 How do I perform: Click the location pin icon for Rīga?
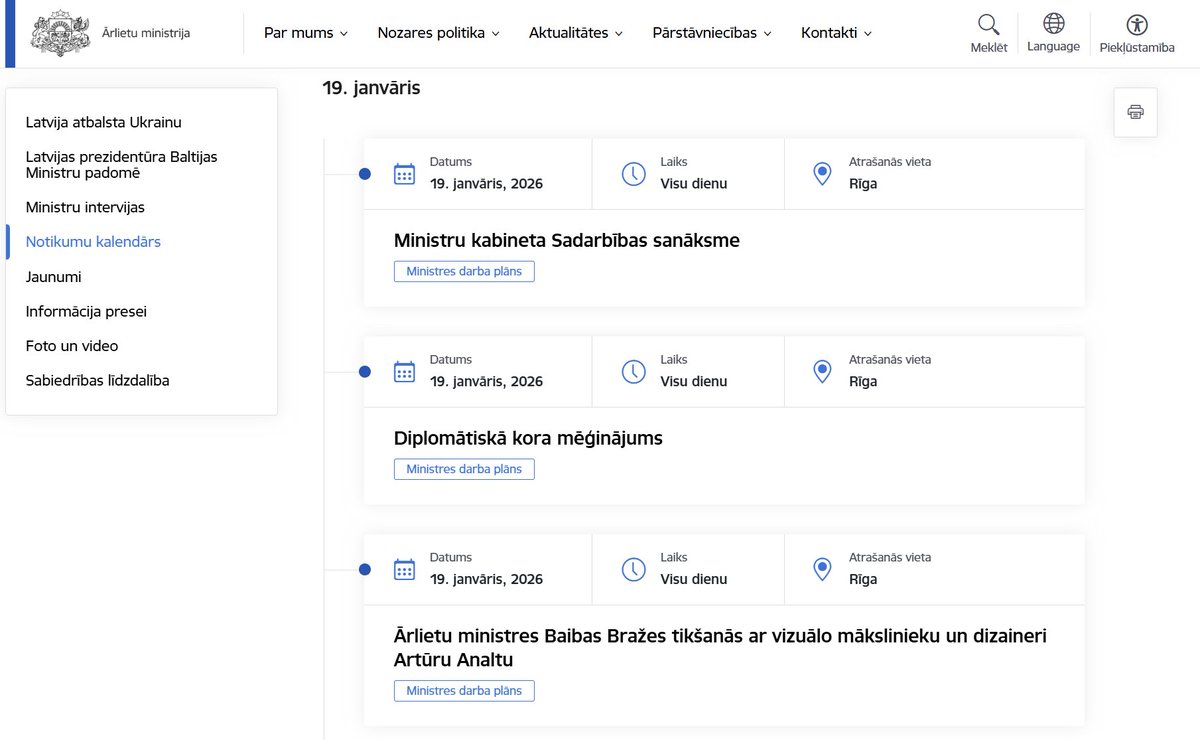coord(822,173)
